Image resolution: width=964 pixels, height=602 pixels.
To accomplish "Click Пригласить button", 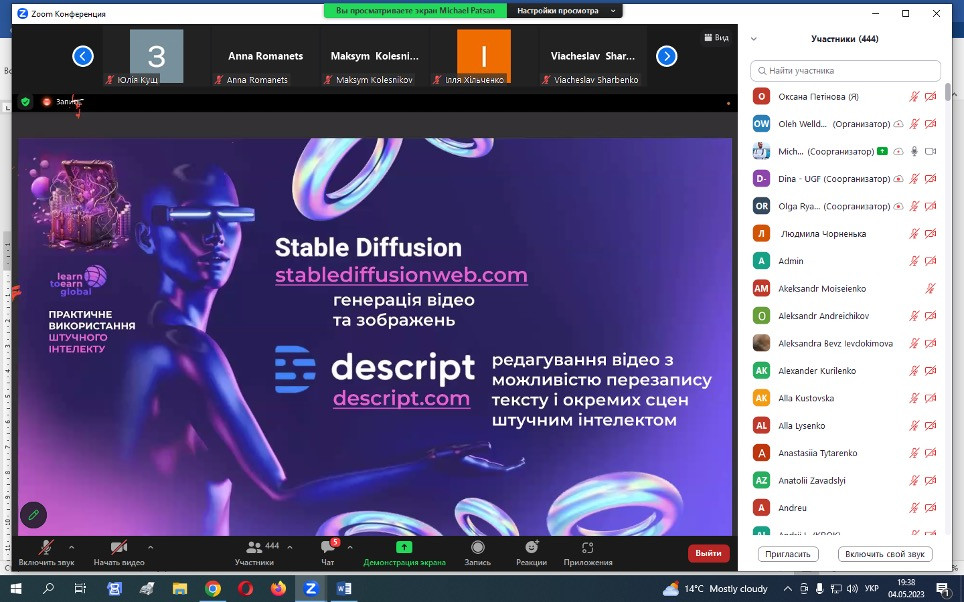I will pos(788,554).
